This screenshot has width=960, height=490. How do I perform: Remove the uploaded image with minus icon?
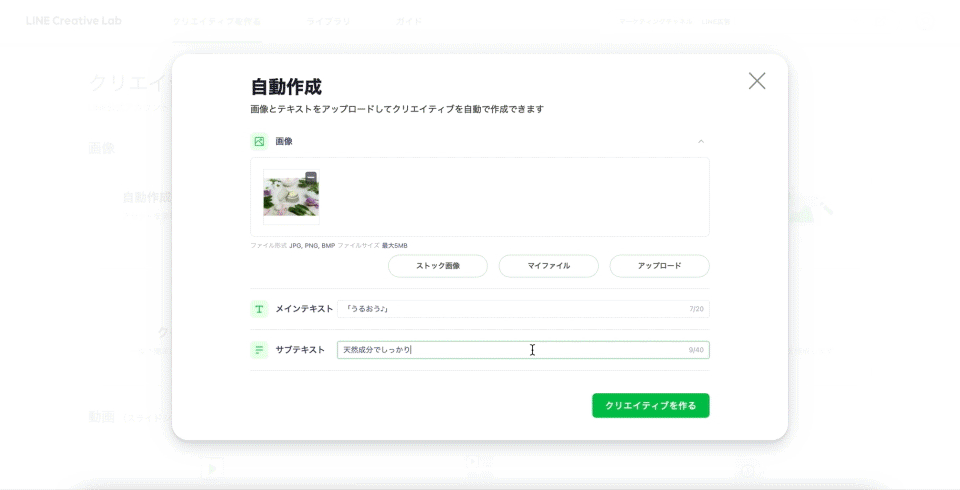click(x=311, y=178)
